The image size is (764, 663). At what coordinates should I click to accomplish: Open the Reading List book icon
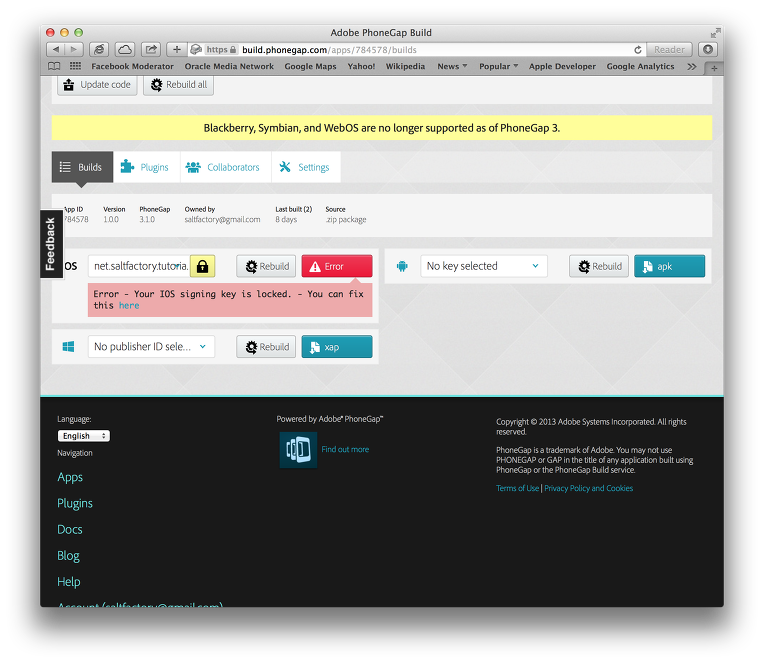pyautogui.click(x=54, y=66)
